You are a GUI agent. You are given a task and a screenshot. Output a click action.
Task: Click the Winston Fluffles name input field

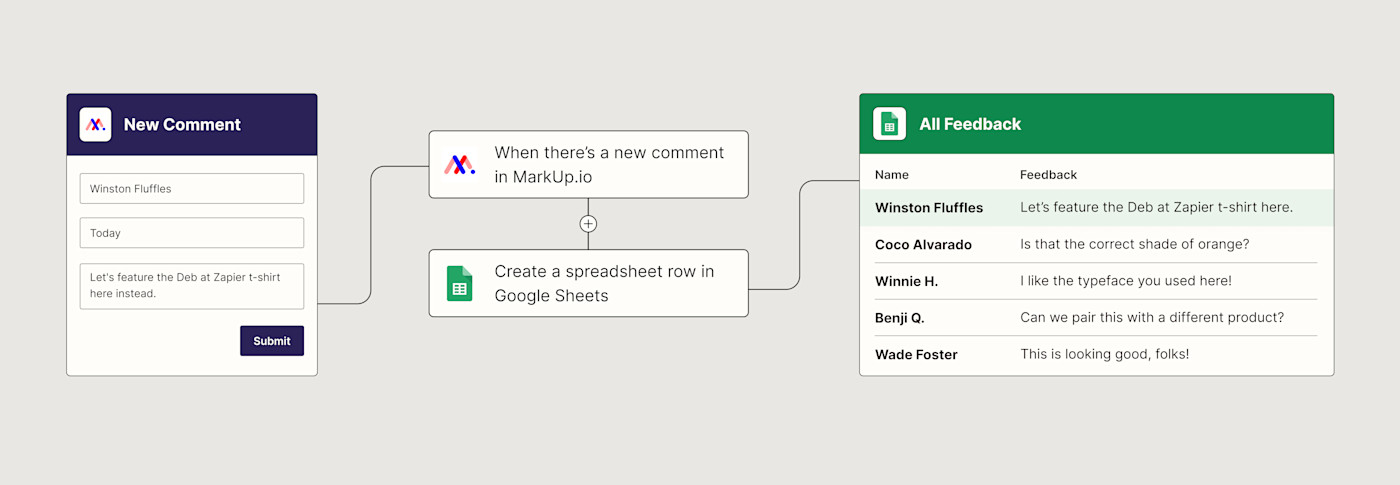click(192, 189)
